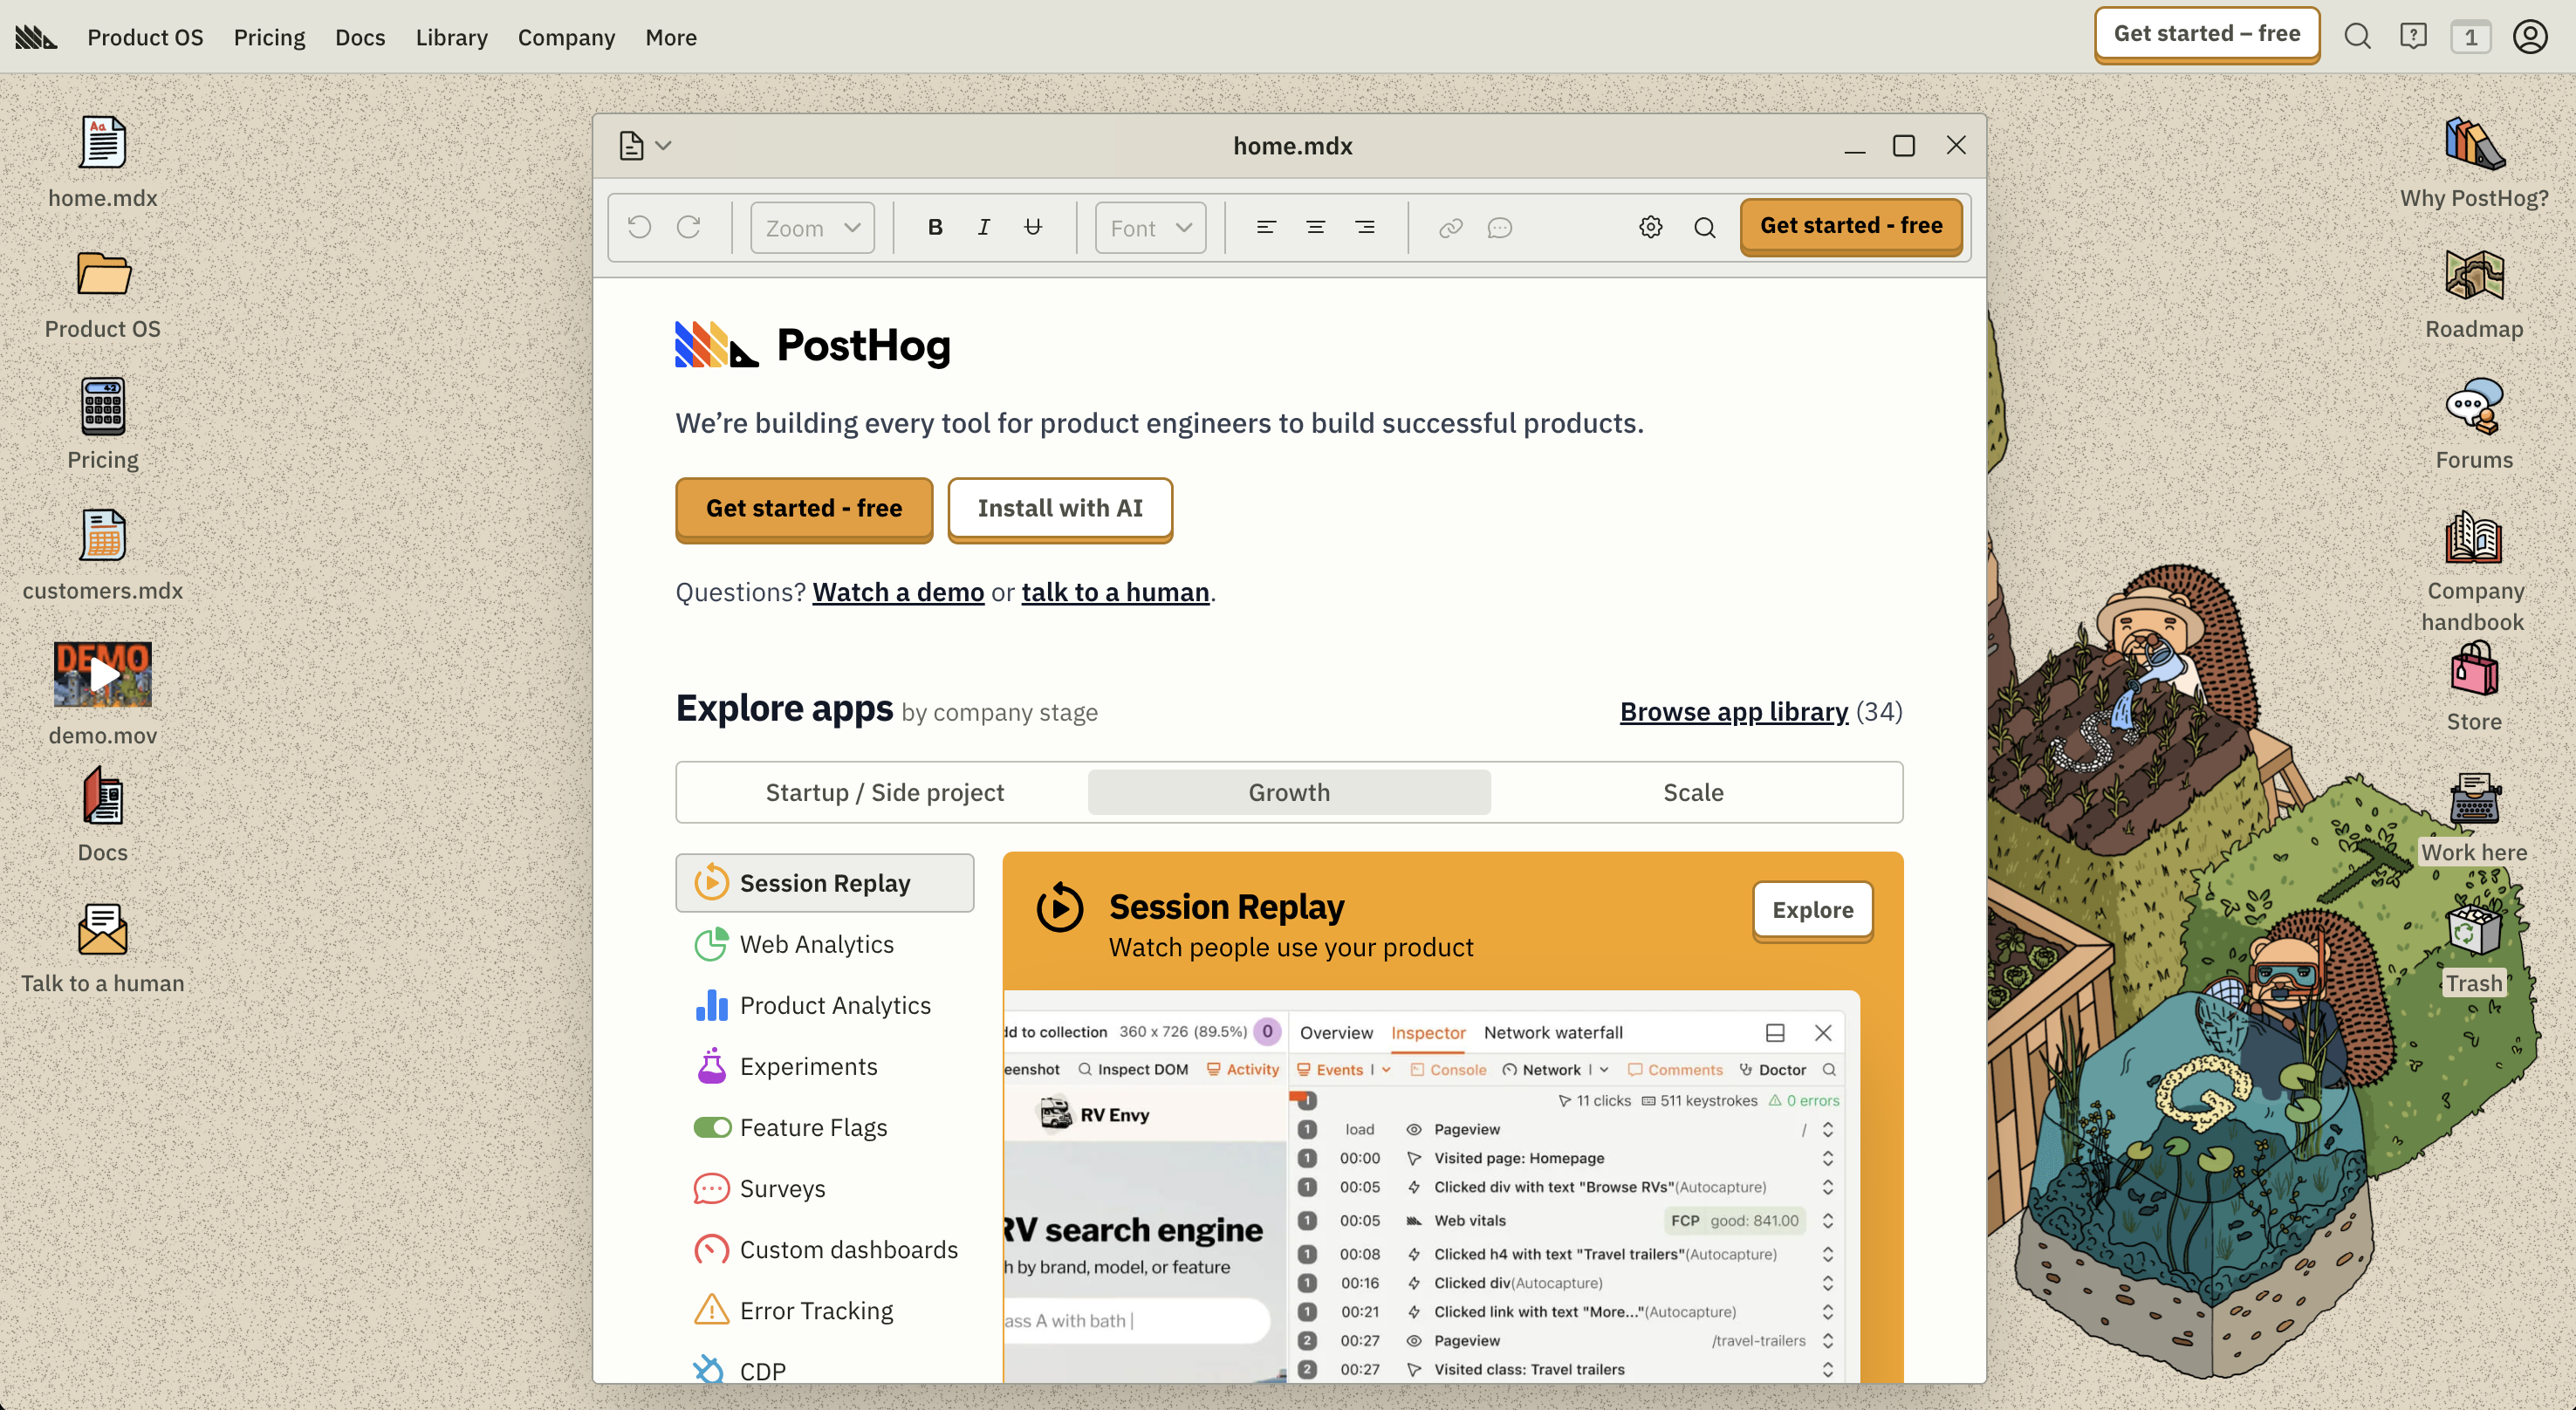Open the editor settings gear icon
Image resolution: width=2576 pixels, height=1410 pixels.
(1651, 228)
